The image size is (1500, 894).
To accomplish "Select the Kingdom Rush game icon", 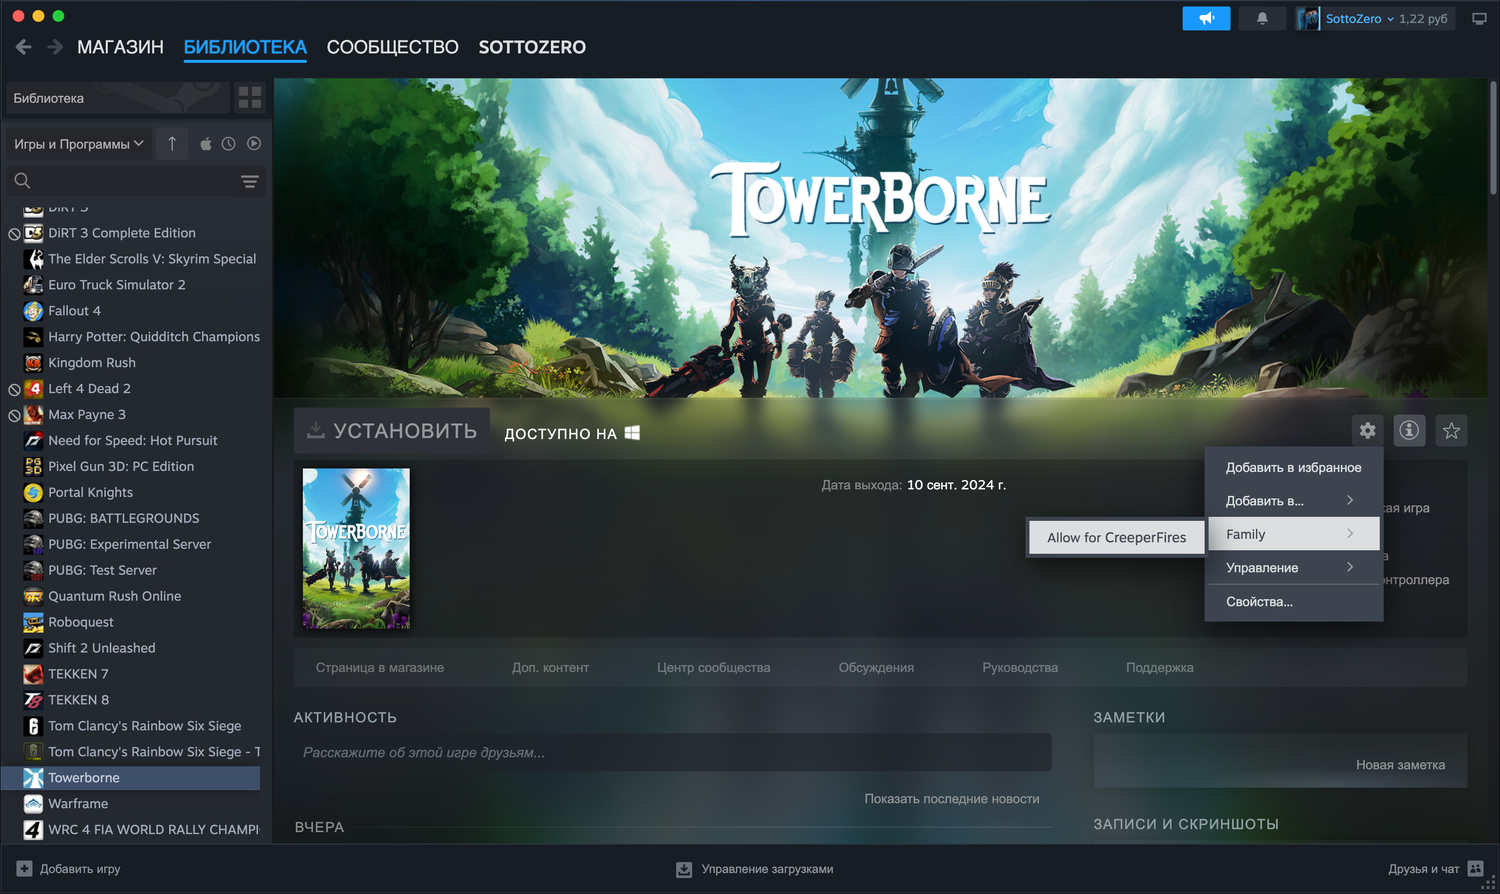I will click(x=33, y=363).
